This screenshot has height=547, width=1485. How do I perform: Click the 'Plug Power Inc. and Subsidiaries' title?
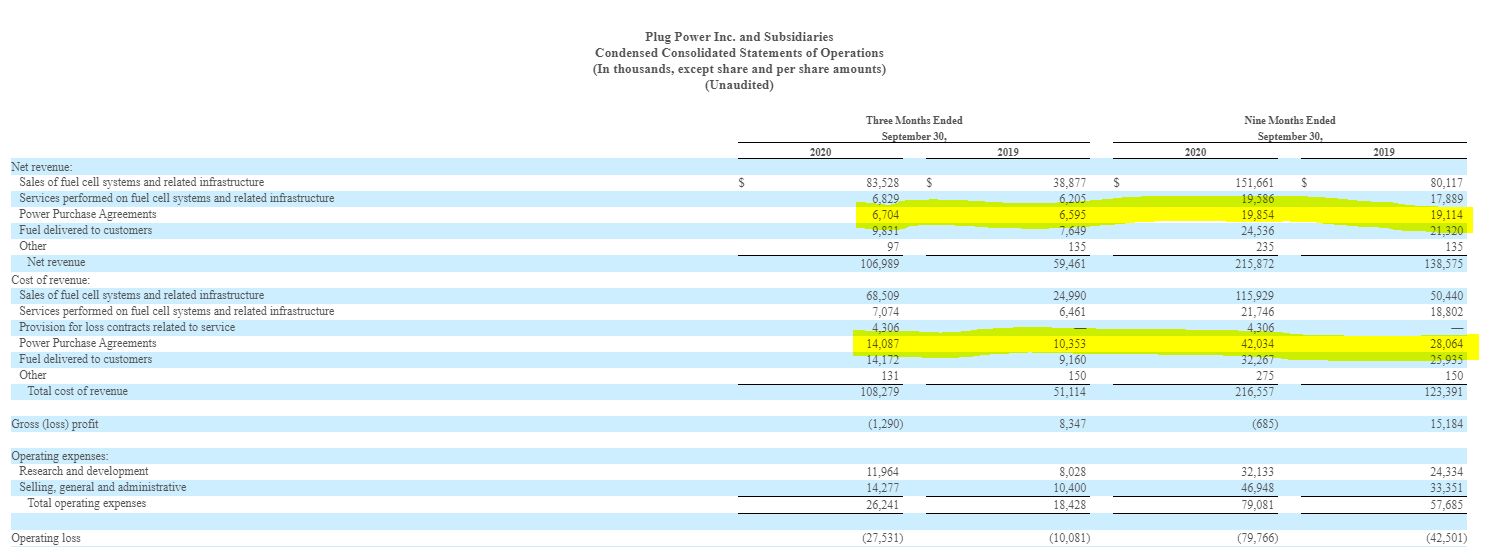click(739, 37)
